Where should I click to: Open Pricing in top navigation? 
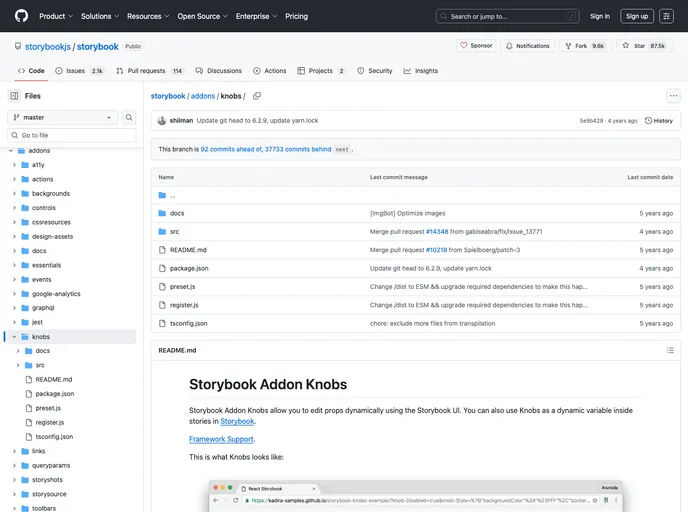(296, 16)
